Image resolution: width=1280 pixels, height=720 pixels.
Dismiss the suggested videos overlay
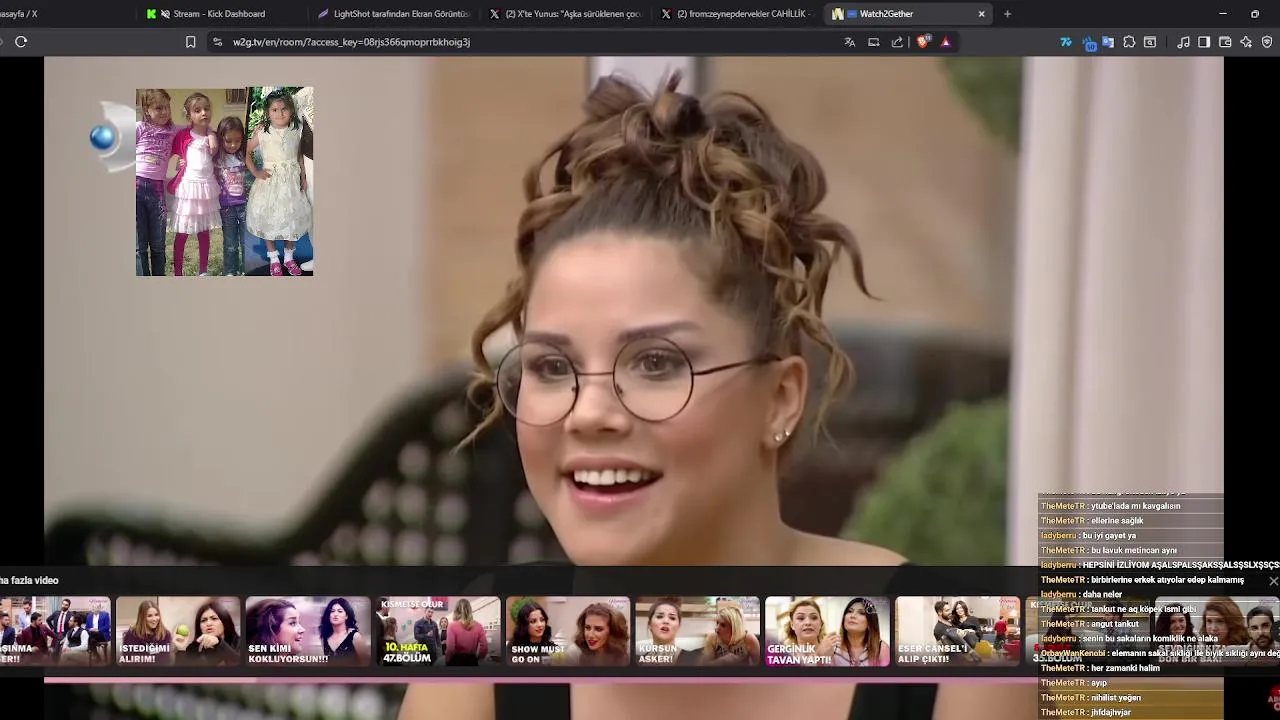coord(1273,581)
